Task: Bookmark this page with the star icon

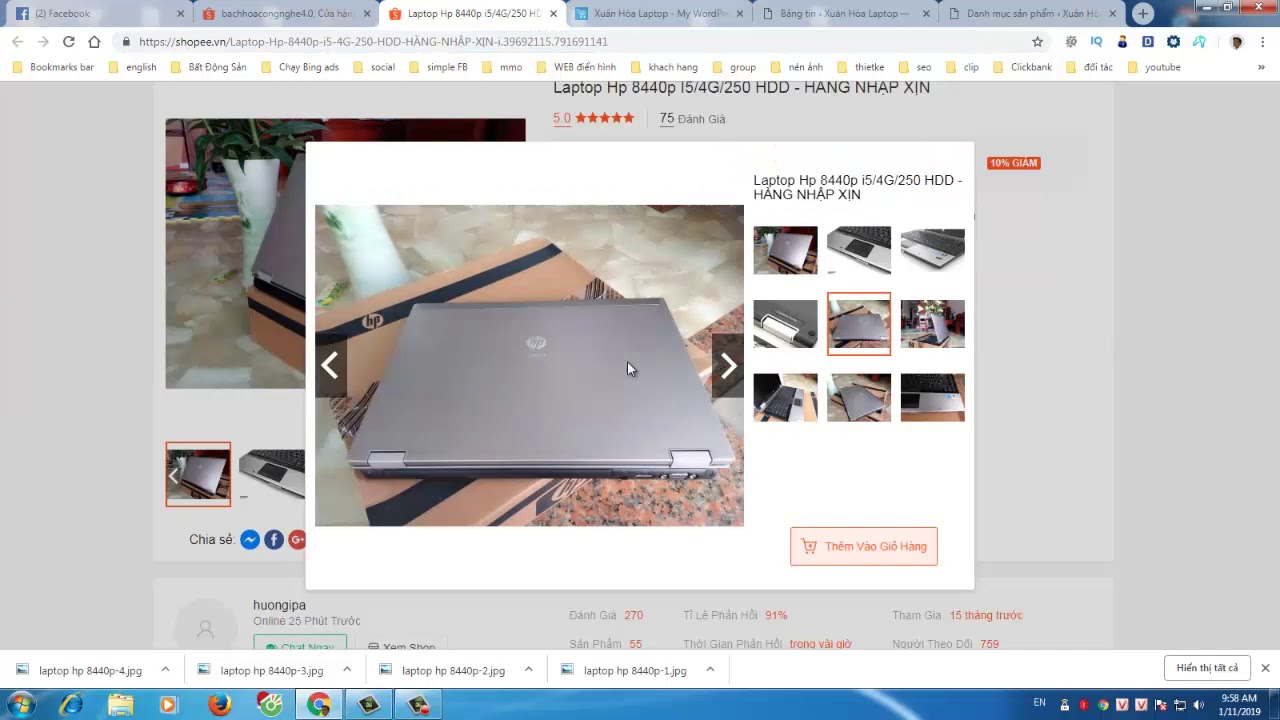Action: pyautogui.click(x=1037, y=42)
